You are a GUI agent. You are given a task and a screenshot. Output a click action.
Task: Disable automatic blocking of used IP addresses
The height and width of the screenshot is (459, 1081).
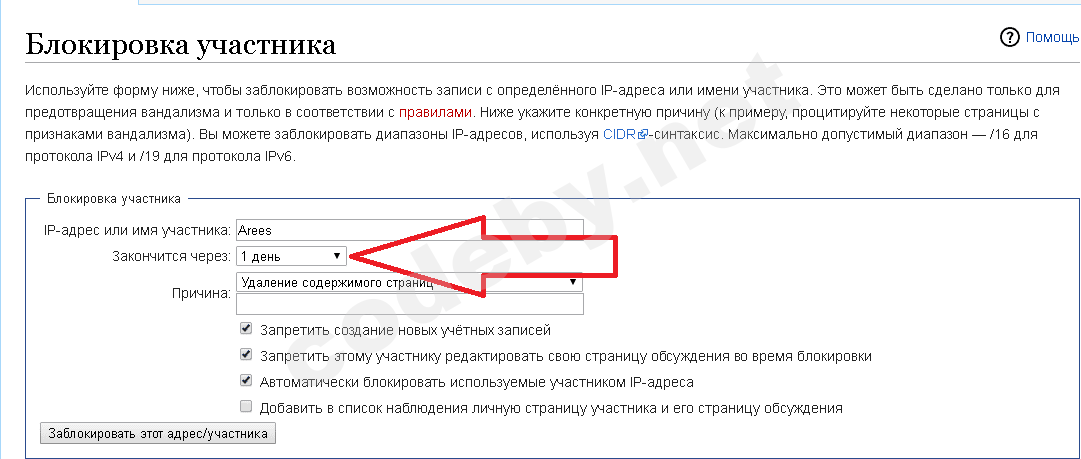[246, 381]
